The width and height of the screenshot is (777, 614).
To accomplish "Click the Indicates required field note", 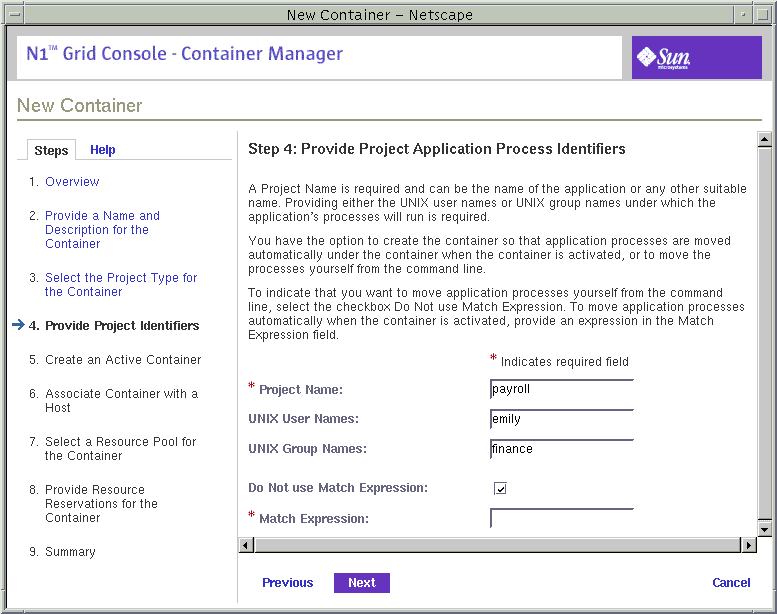I will (x=564, y=362).
